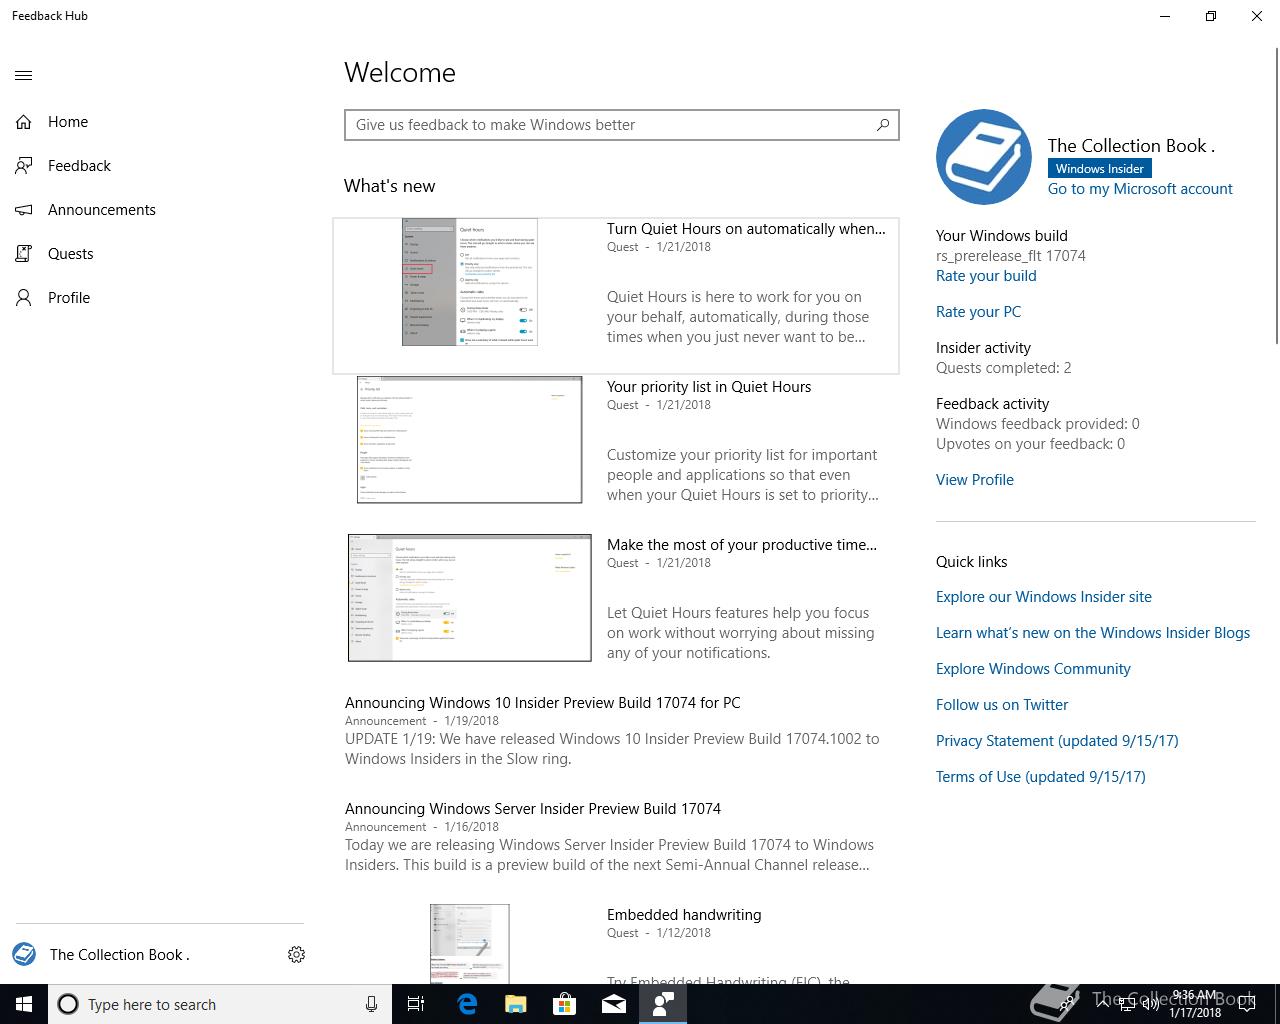Click the Profile person icon

[x=24, y=298]
